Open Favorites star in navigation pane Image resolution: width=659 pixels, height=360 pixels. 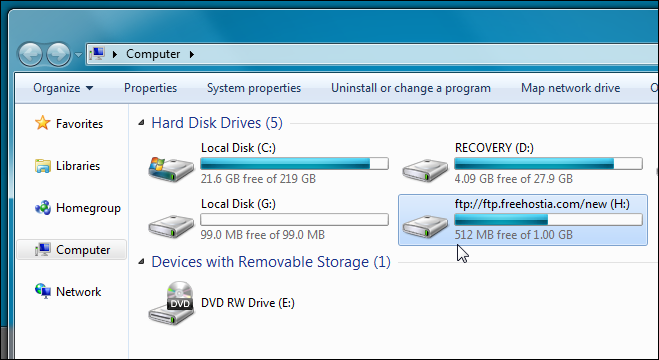coord(42,123)
